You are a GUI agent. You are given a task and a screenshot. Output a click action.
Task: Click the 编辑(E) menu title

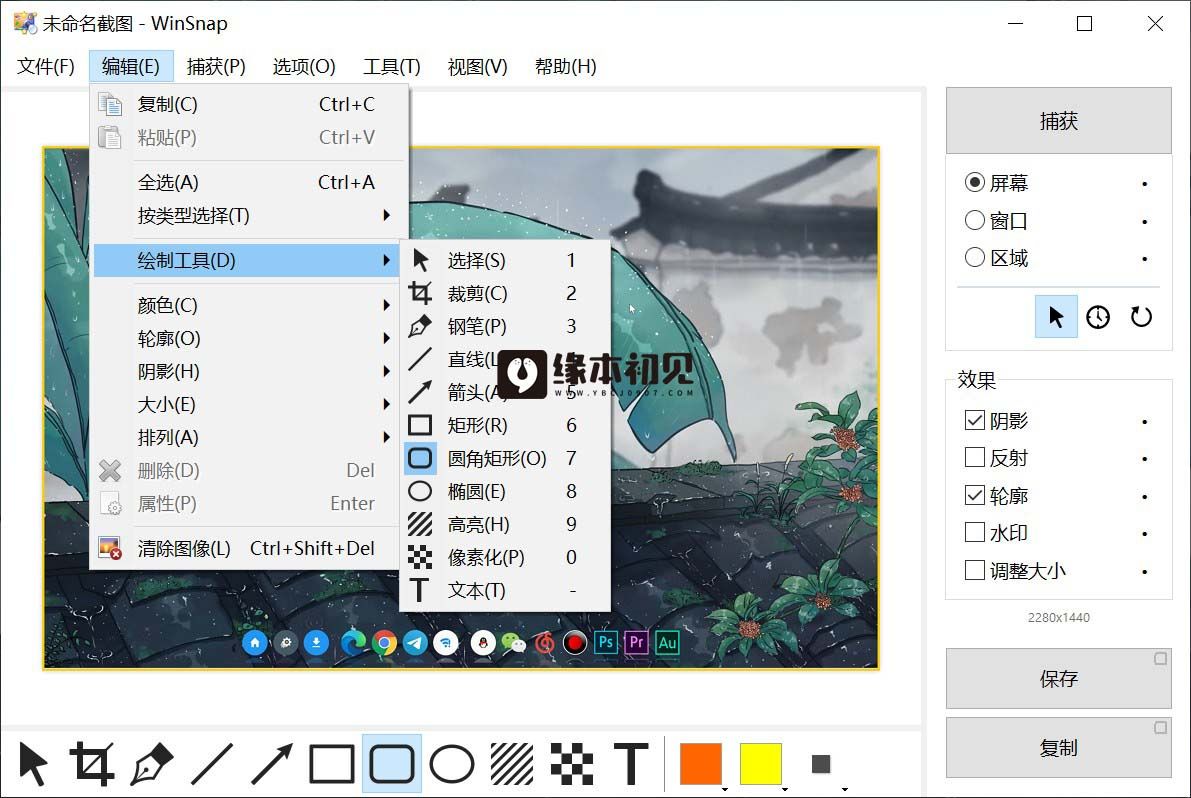pyautogui.click(x=131, y=67)
